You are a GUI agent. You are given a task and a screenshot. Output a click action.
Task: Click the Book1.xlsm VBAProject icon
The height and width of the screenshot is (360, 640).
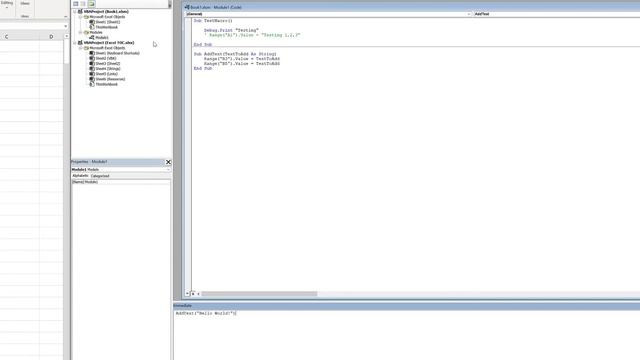[80, 12]
